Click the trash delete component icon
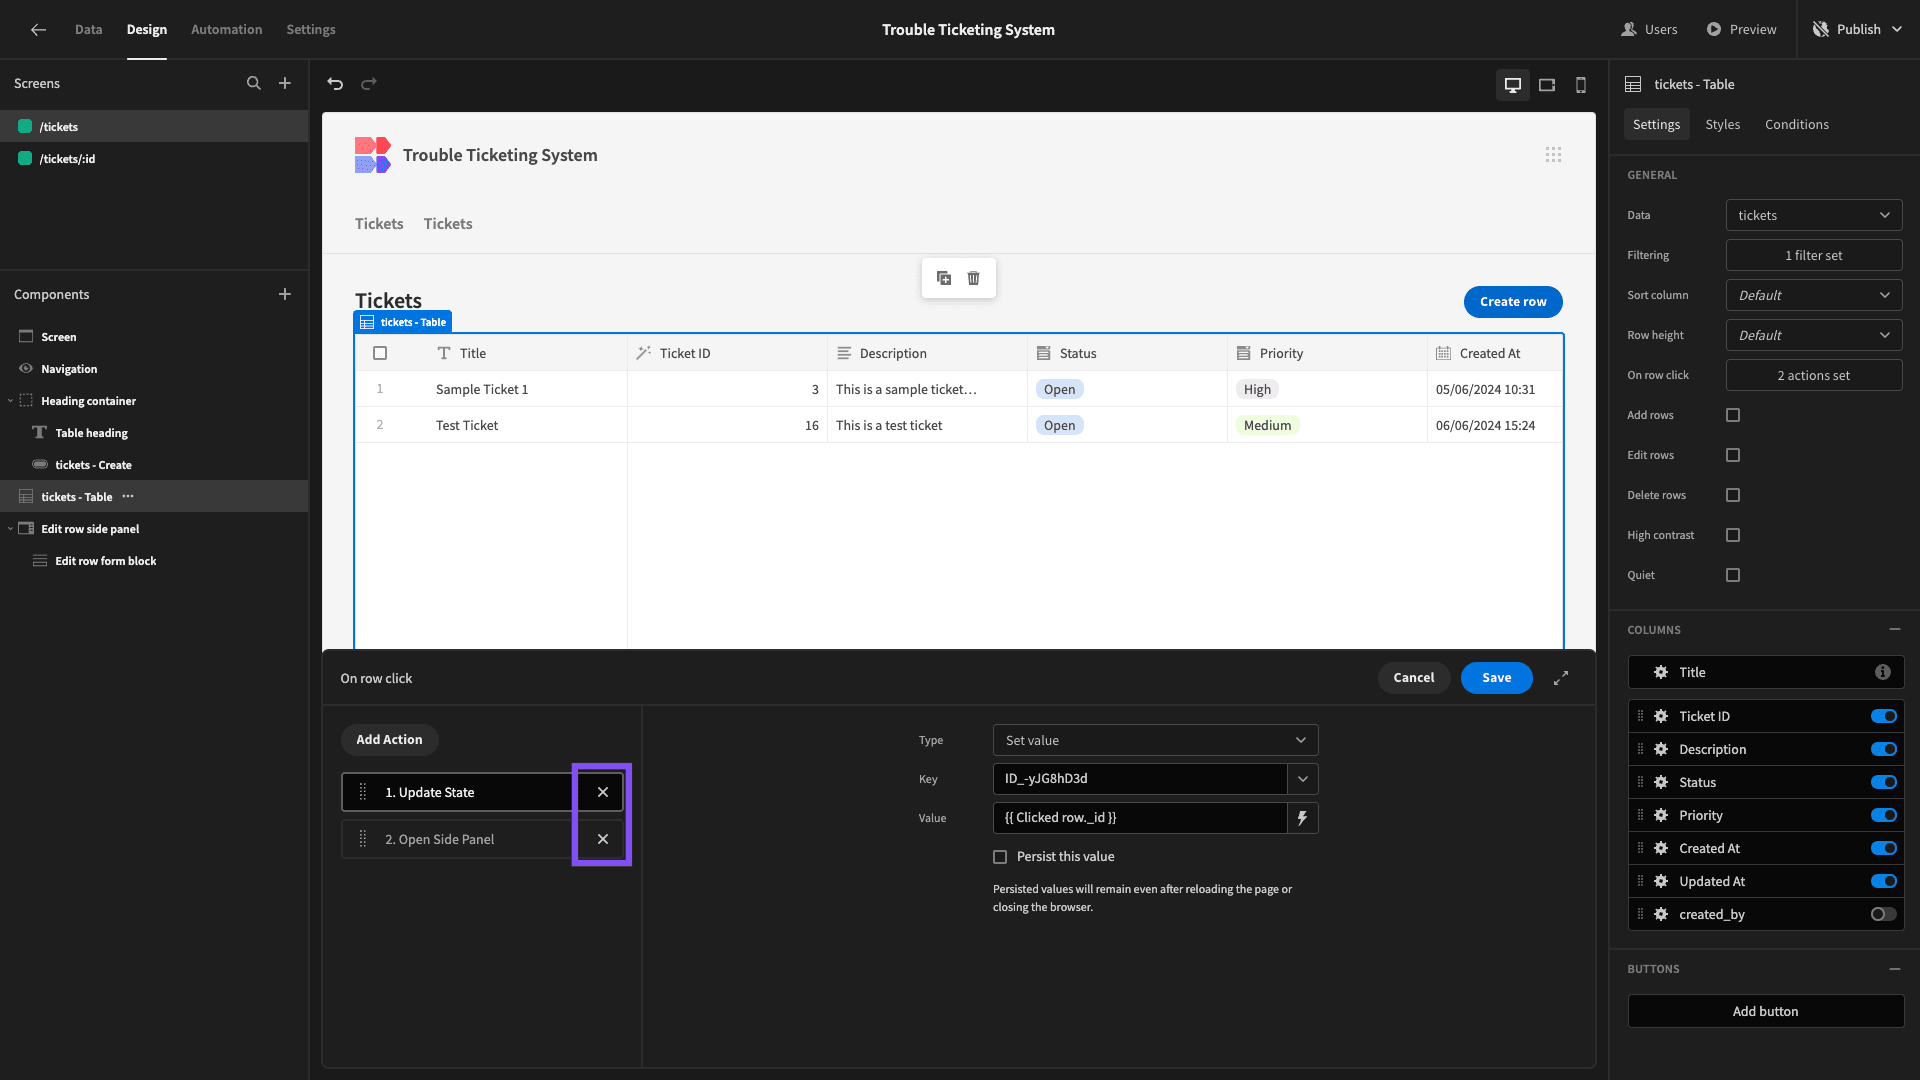 click(x=973, y=278)
